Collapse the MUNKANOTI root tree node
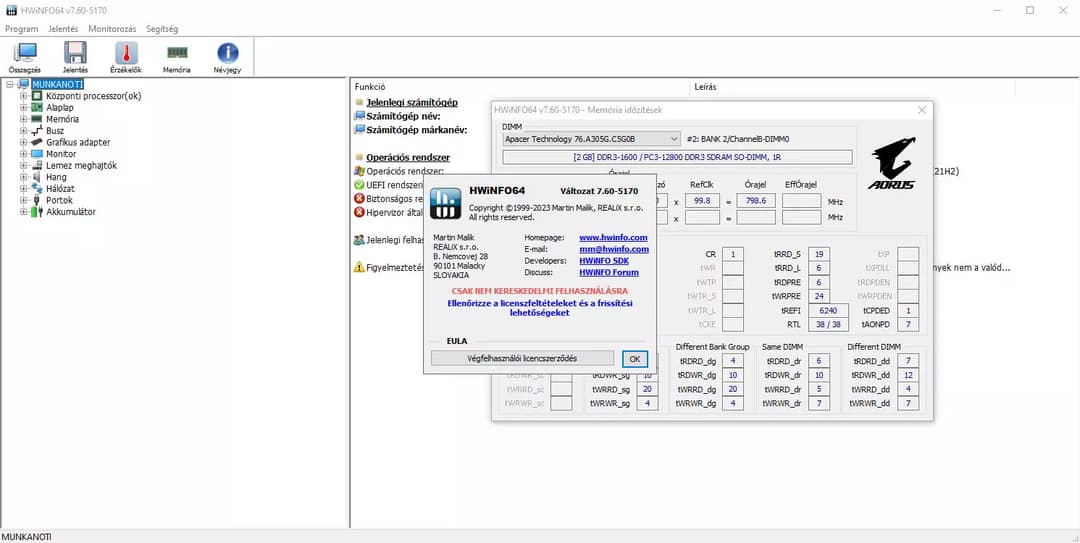Screen dimensions: 1080x543 tap(10, 84)
